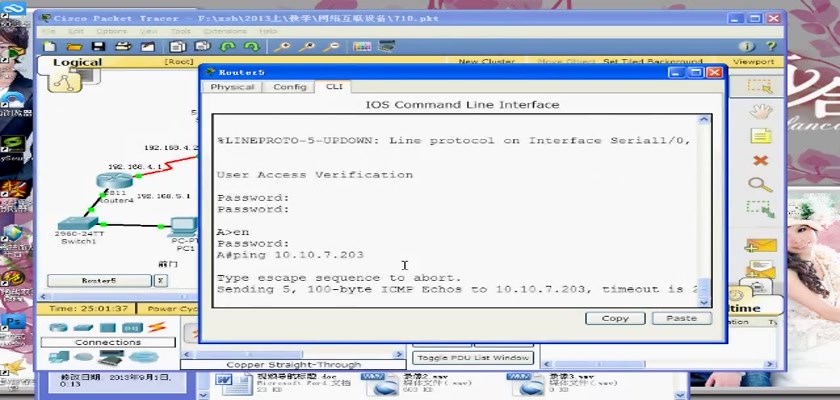840x400 pixels.
Task: Click inside the CLI terminal area
Action: click(x=455, y=211)
